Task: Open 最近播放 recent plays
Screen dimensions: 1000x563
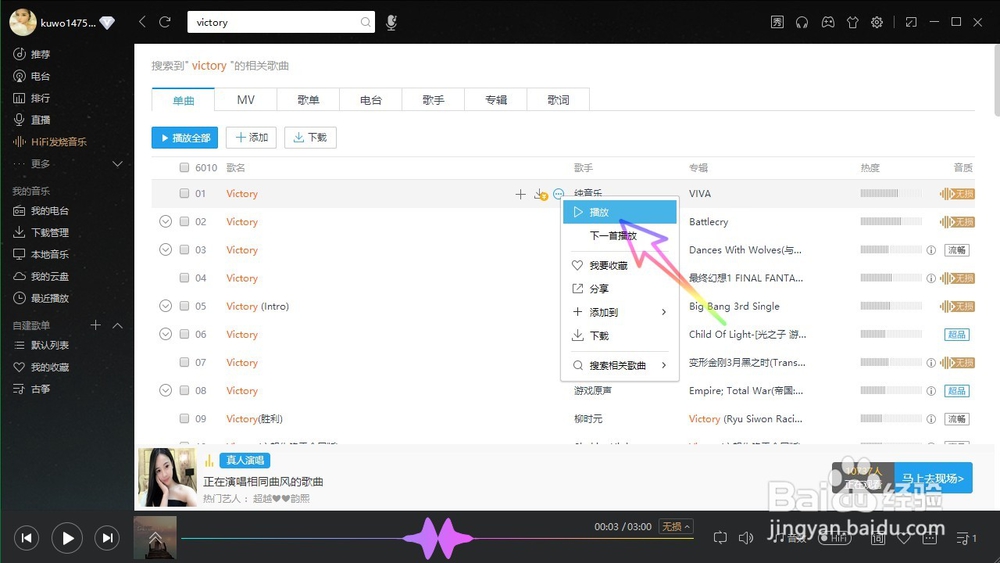Action: (x=41, y=298)
